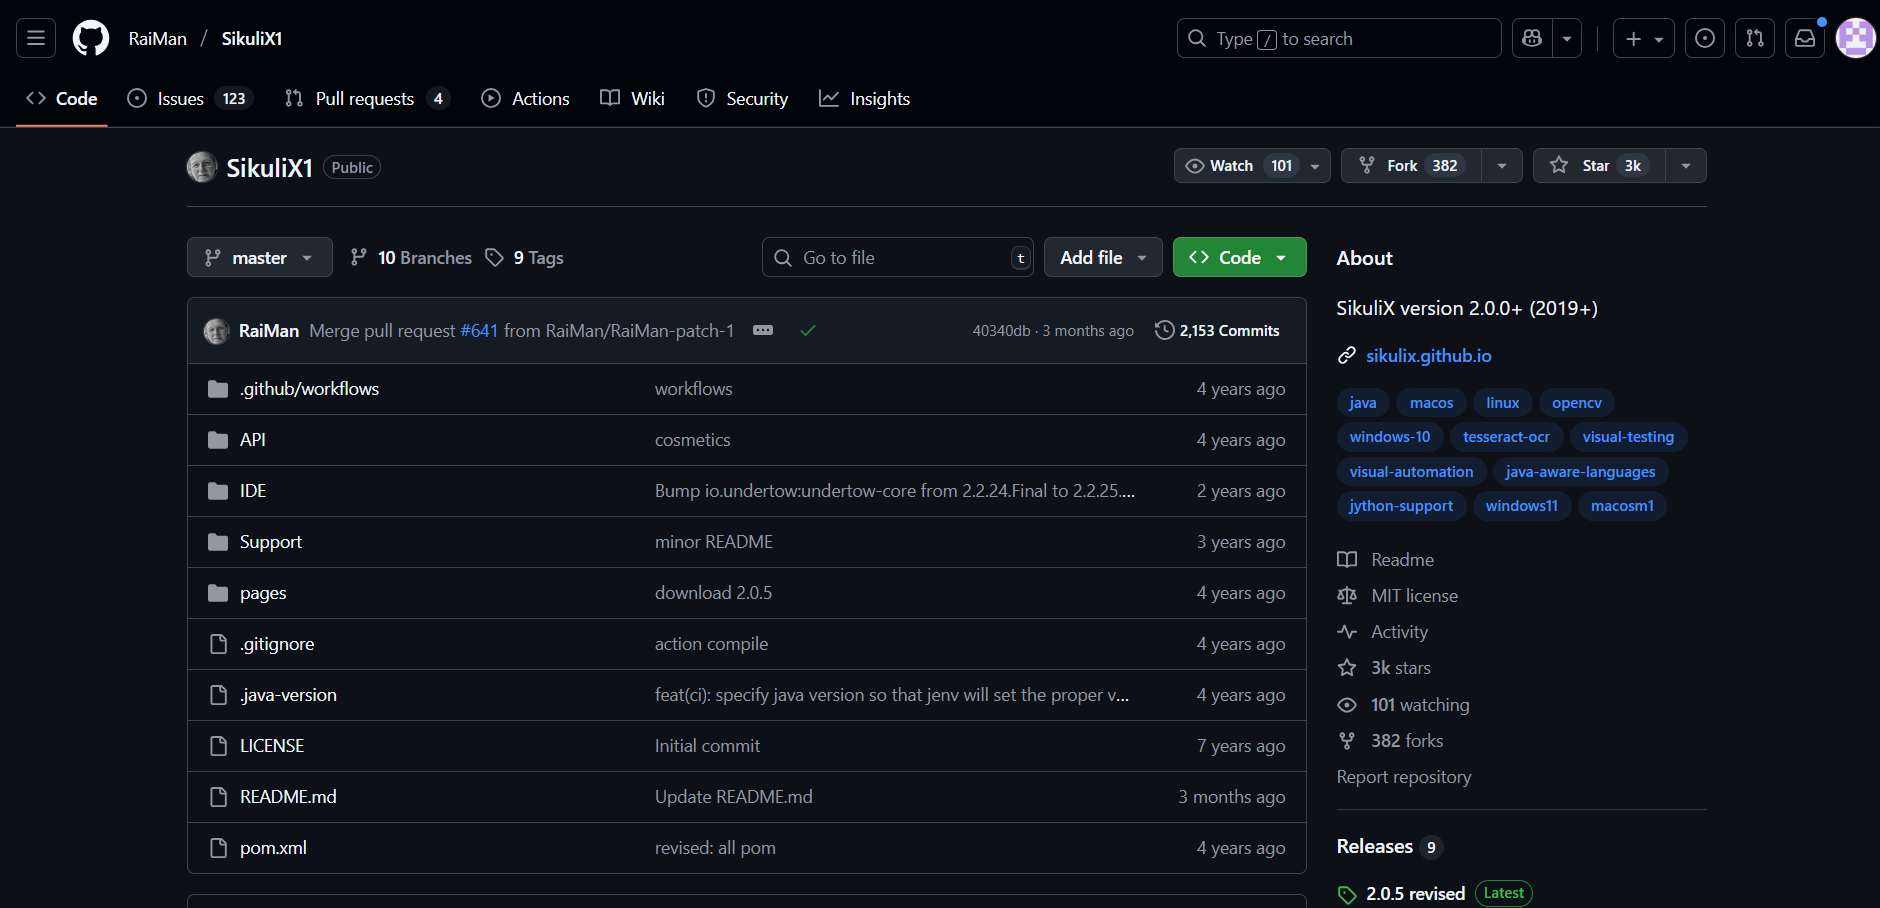The height and width of the screenshot is (908, 1880).
Task: View commit history via the clock icon
Action: [x=1165, y=330]
